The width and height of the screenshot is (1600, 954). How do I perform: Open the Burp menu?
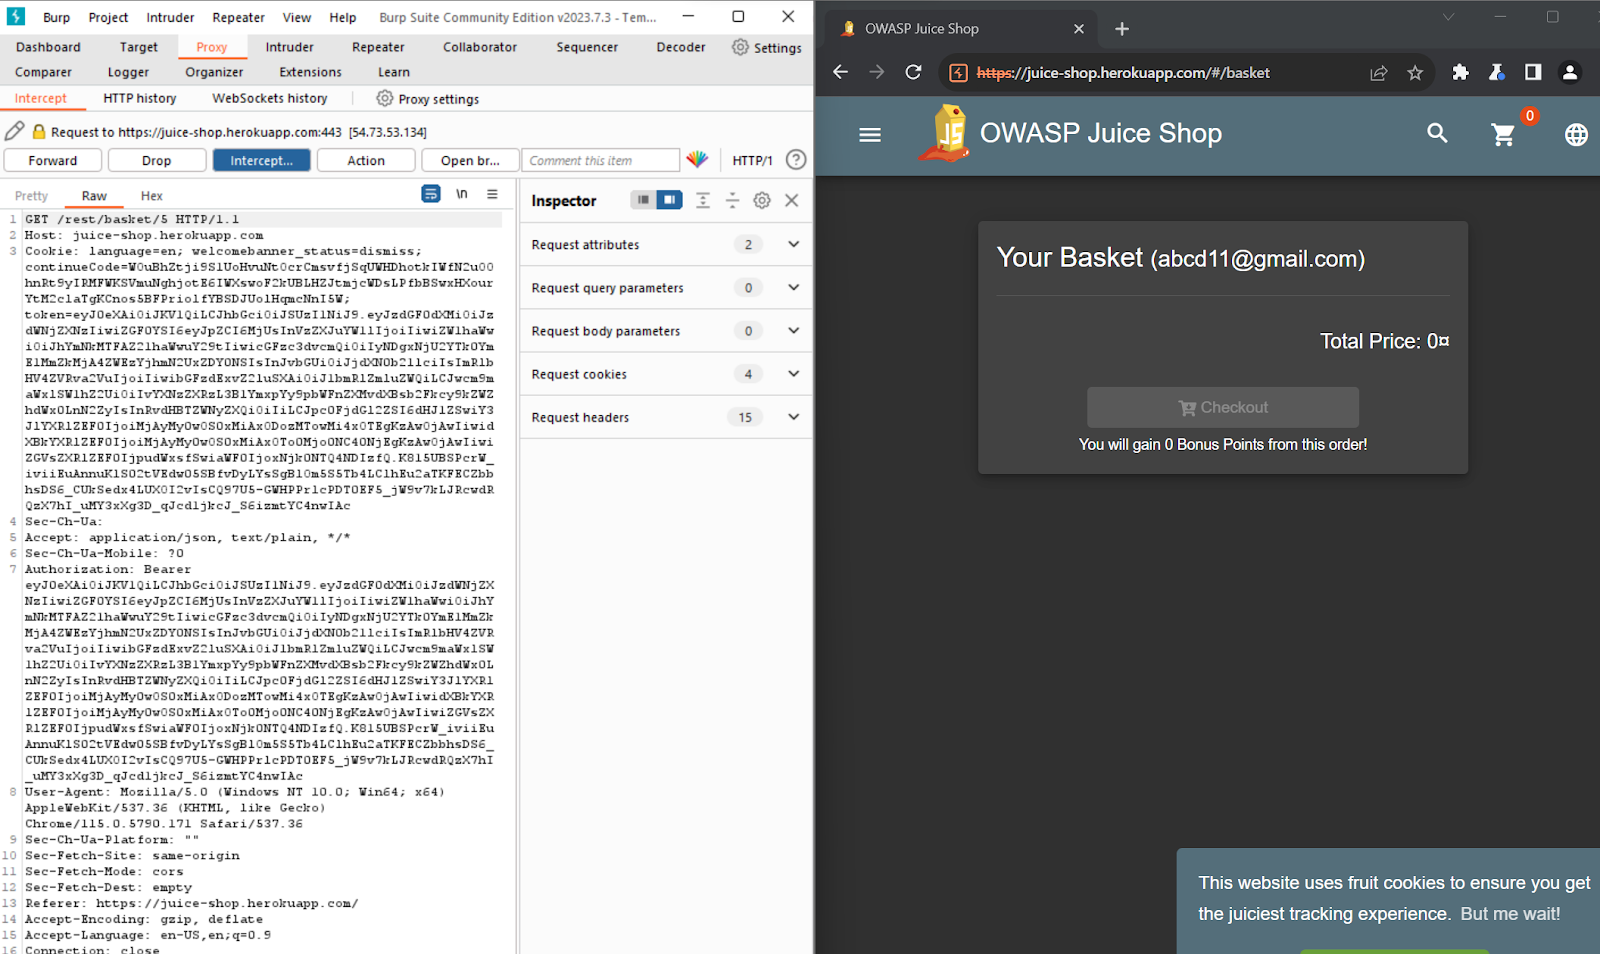pos(57,17)
